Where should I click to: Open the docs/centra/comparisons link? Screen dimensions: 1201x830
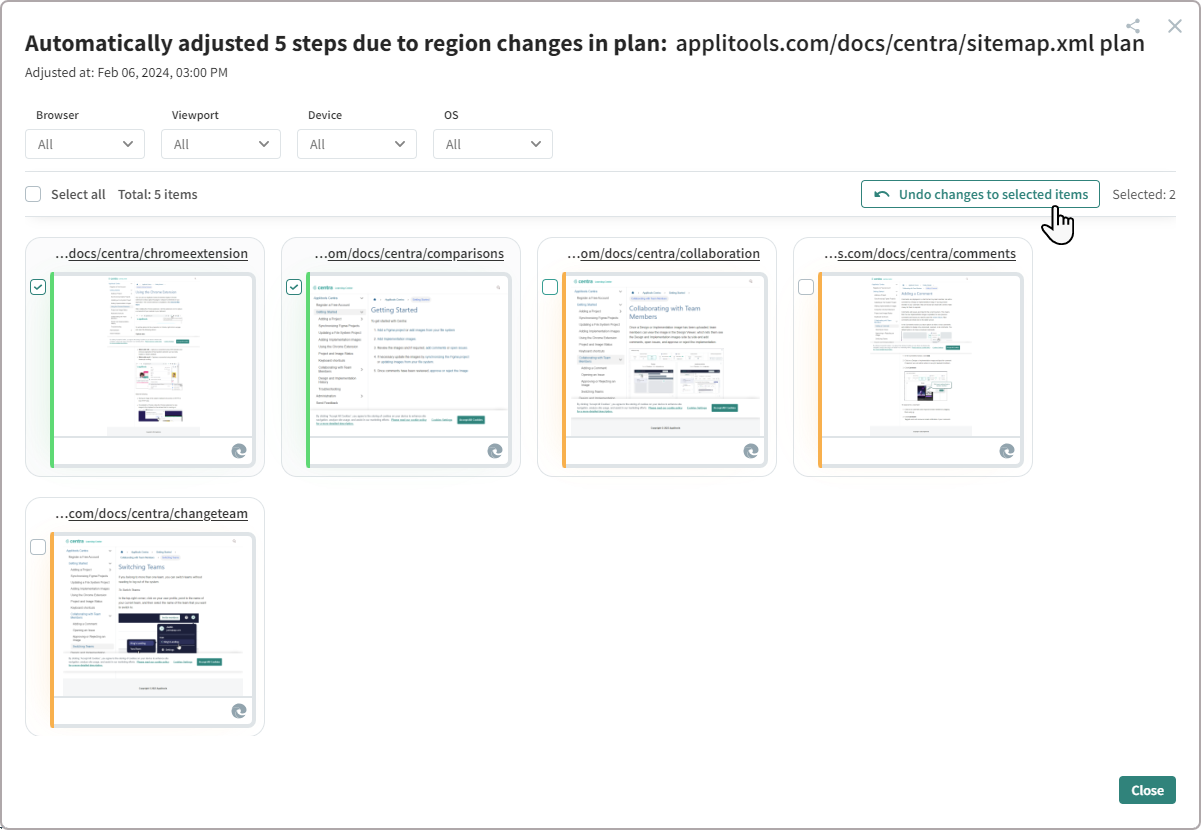409,253
